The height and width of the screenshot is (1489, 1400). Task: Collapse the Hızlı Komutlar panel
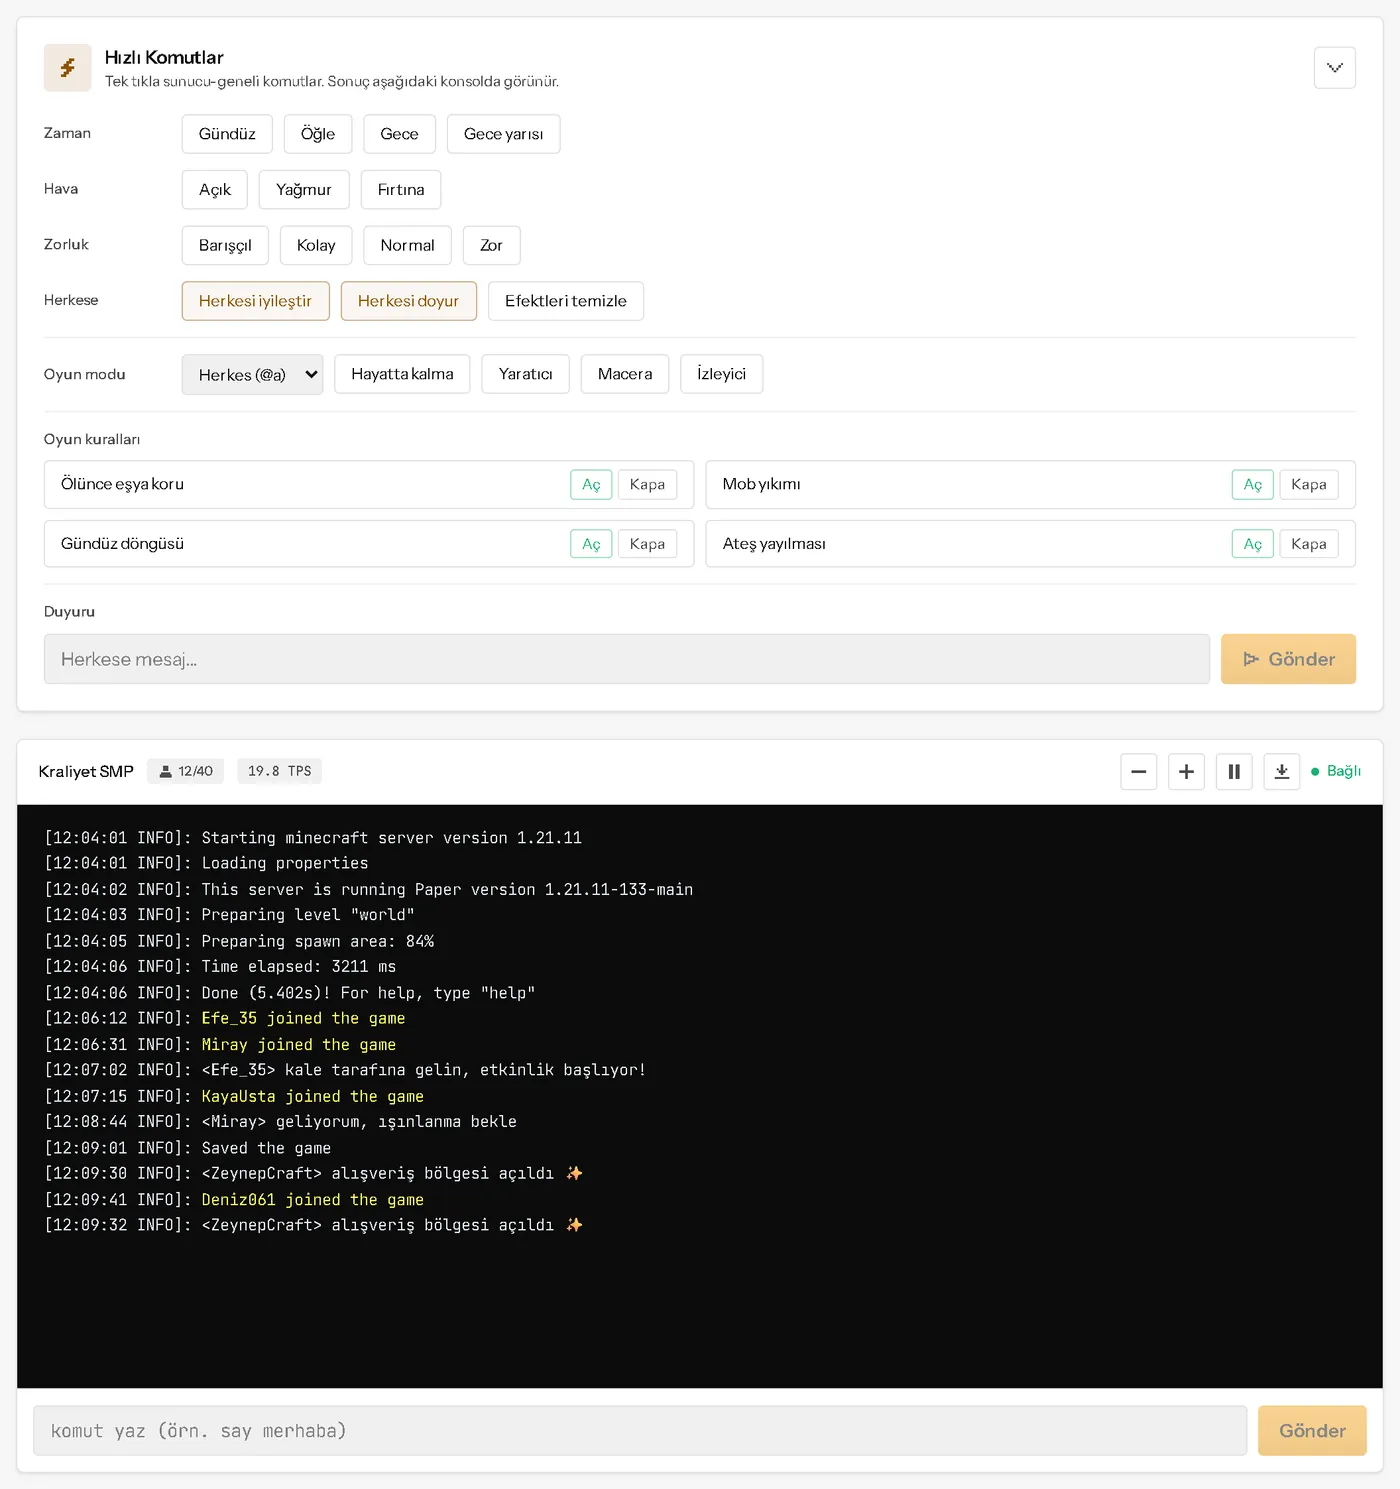(x=1334, y=68)
